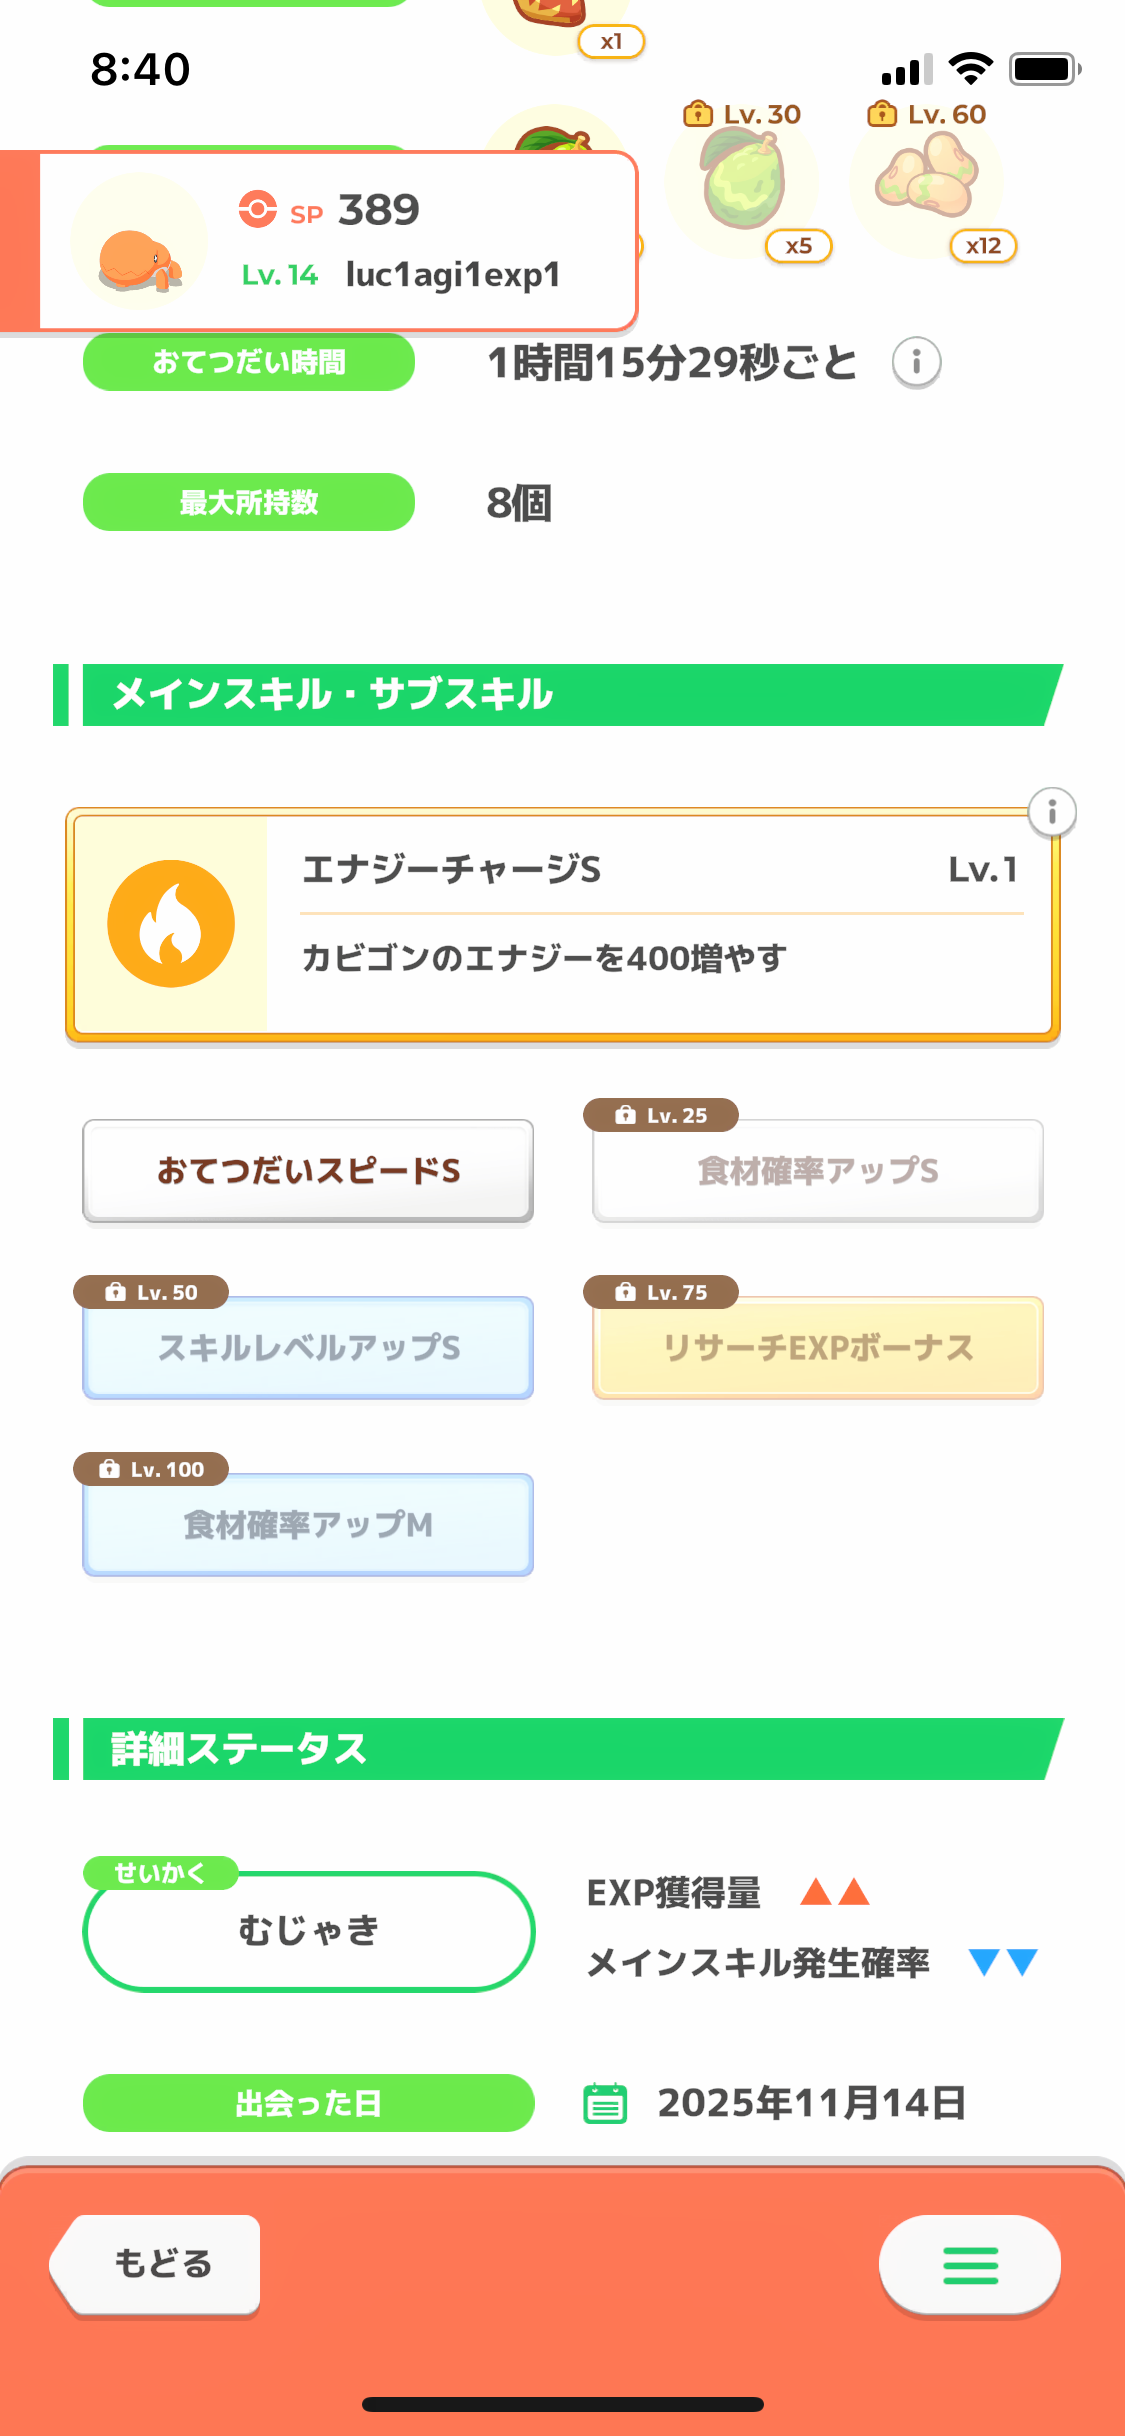
Task: Tap the info icon beside おてつだい時間
Action: pos(916,362)
